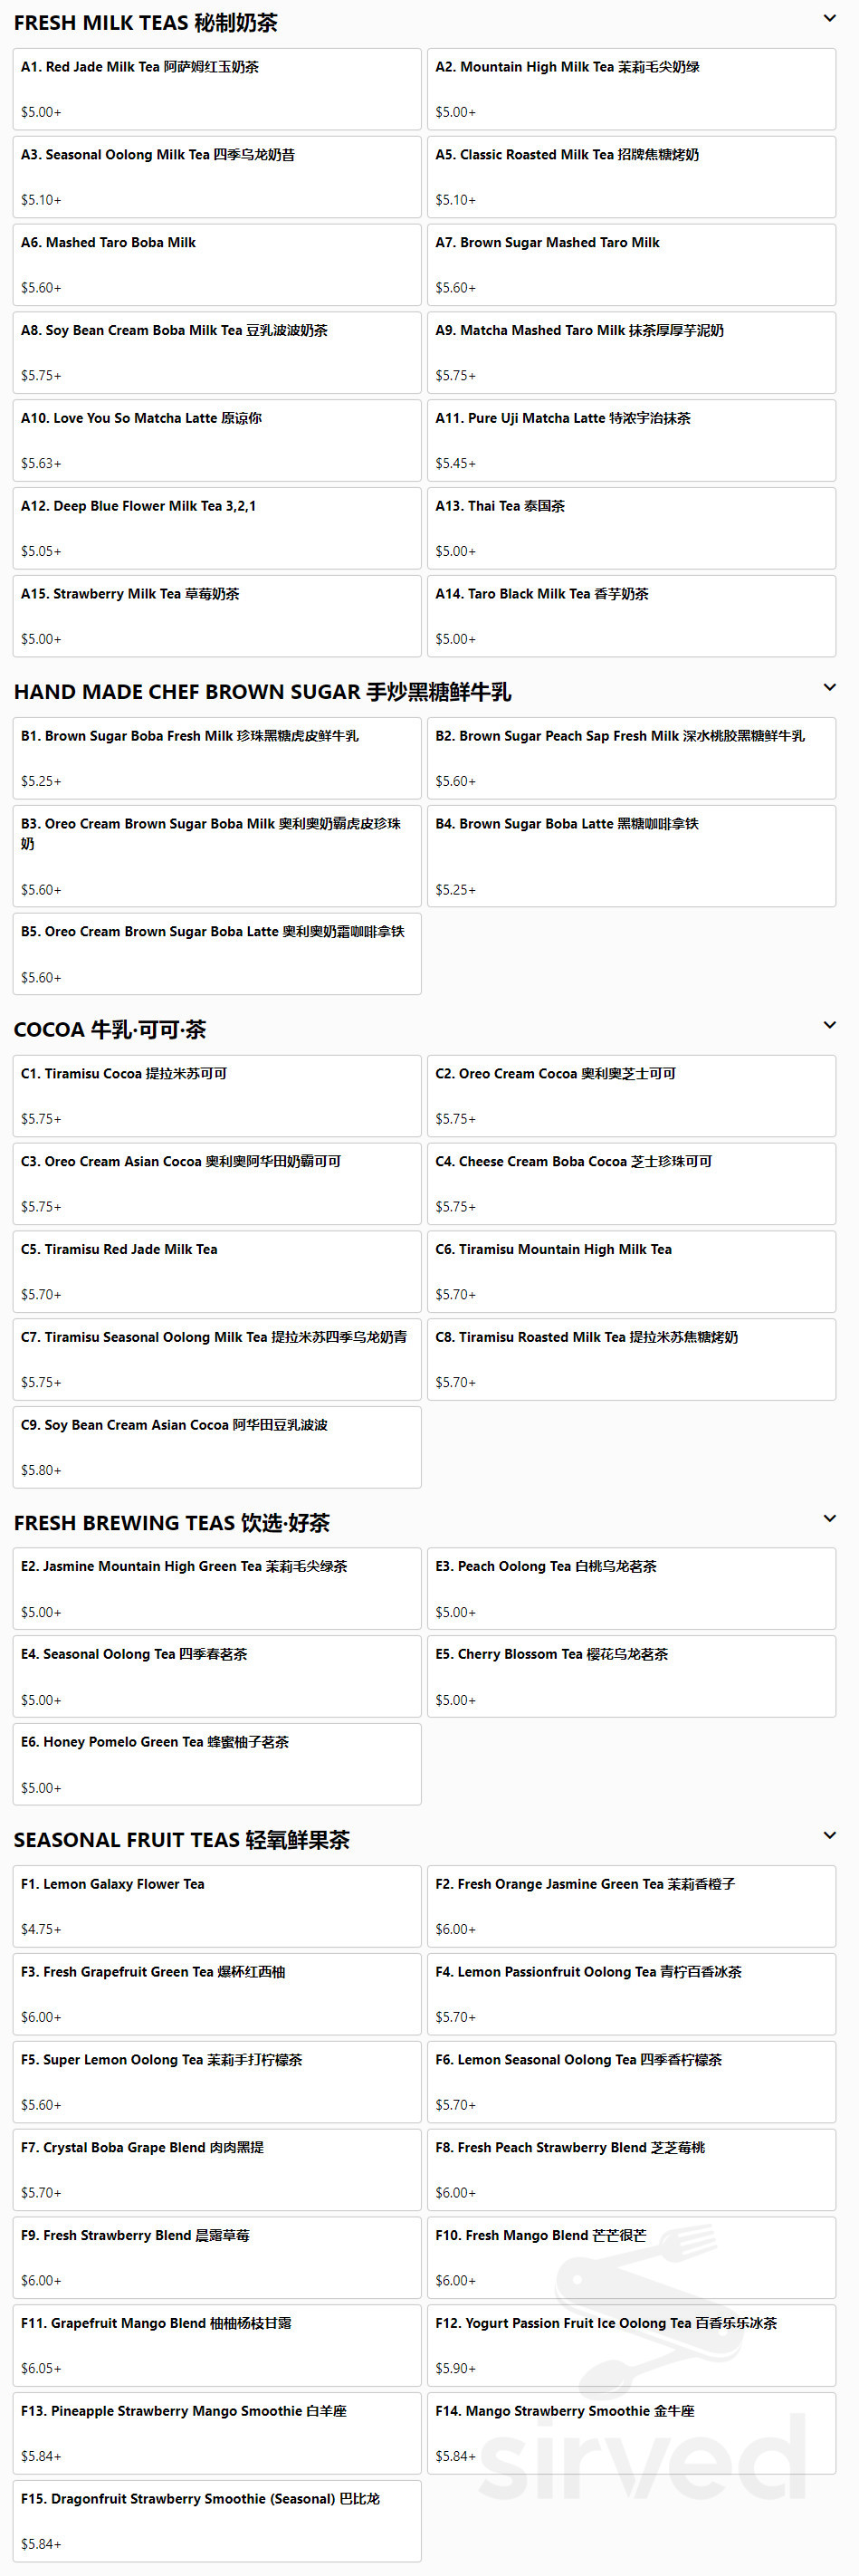Image resolution: width=859 pixels, height=2576 pixels.
Task: Open F15. Dragonfruit Strawberry Smoothie item
Action: 217,2521
